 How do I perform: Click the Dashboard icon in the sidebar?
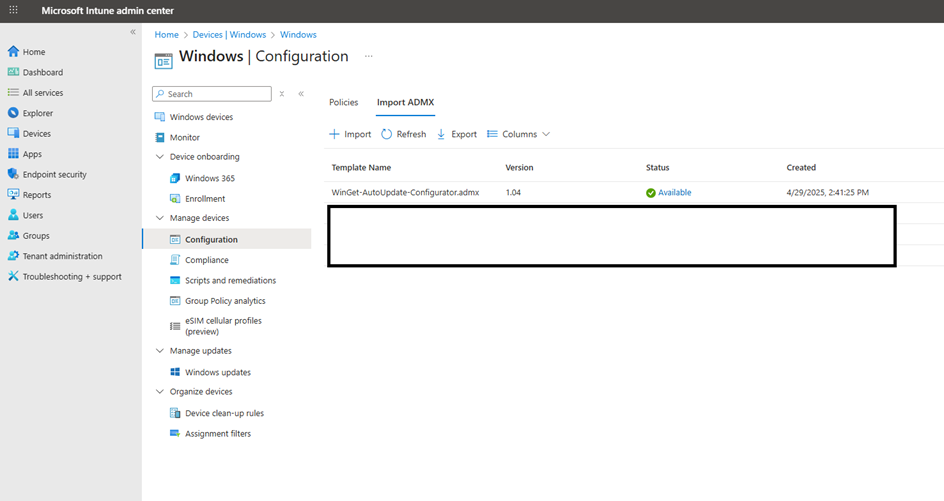(13, 72)
